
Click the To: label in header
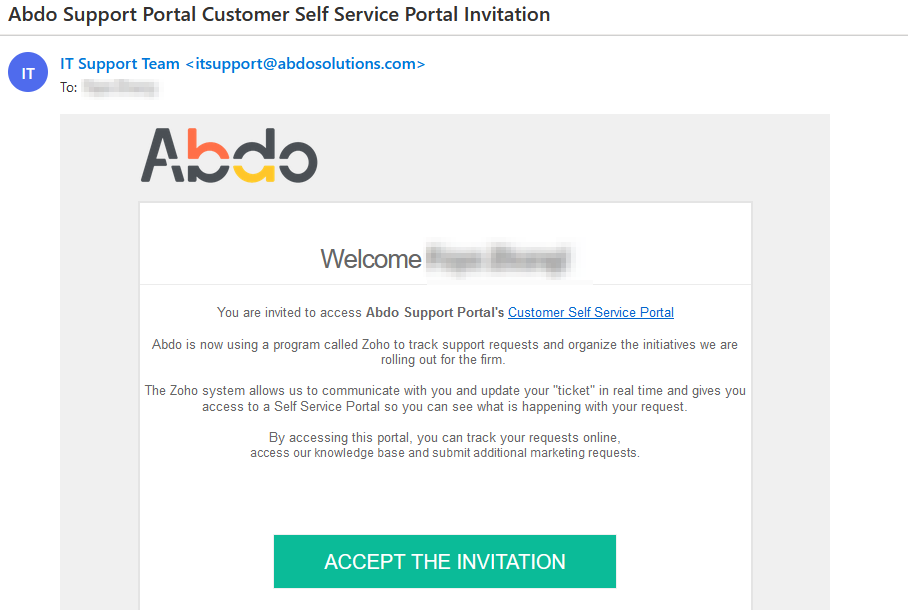68,87
